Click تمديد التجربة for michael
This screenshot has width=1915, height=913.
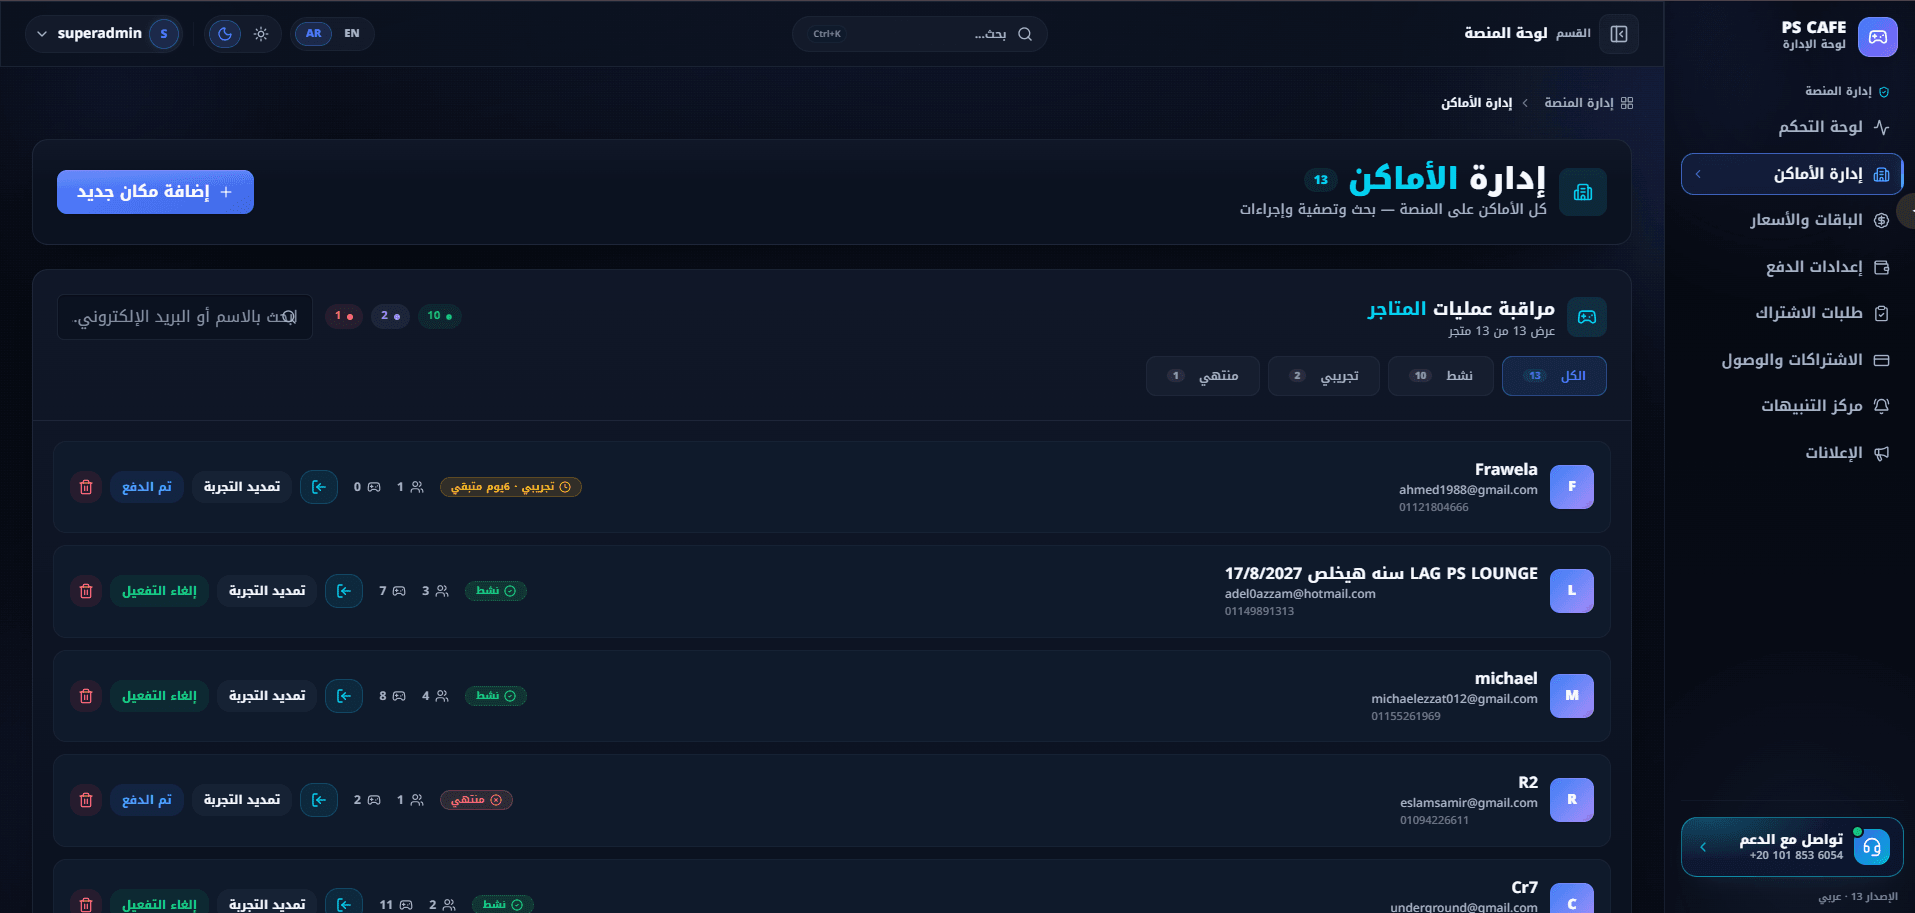point(267,696)
